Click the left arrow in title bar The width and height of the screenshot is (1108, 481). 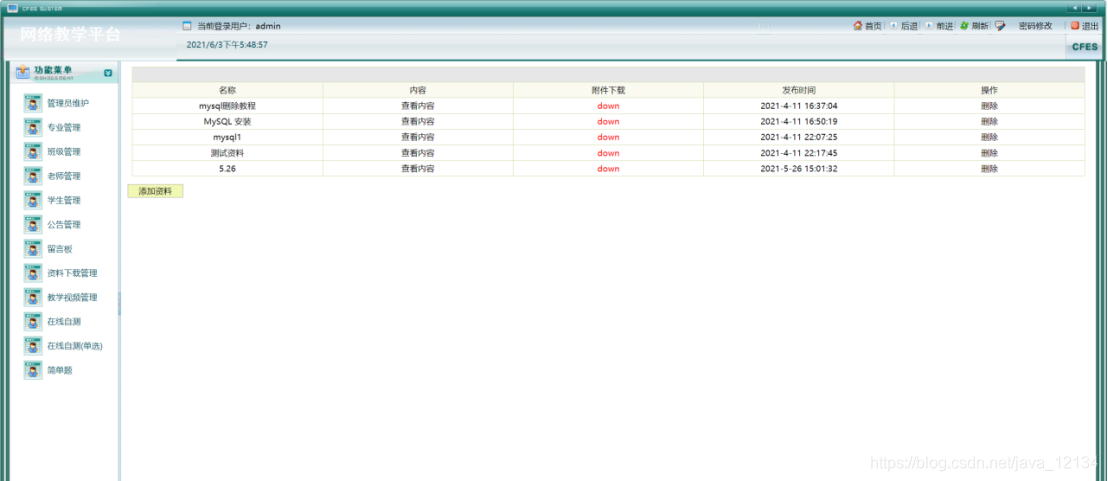[x=1075, y=8]
